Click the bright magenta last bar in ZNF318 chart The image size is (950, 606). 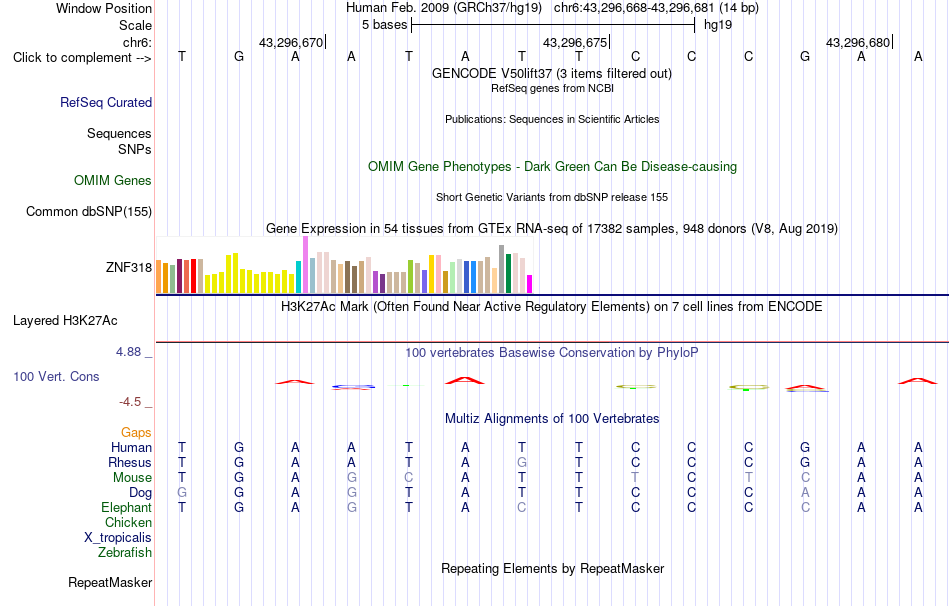pyautogui.click(x=529, y=284)
